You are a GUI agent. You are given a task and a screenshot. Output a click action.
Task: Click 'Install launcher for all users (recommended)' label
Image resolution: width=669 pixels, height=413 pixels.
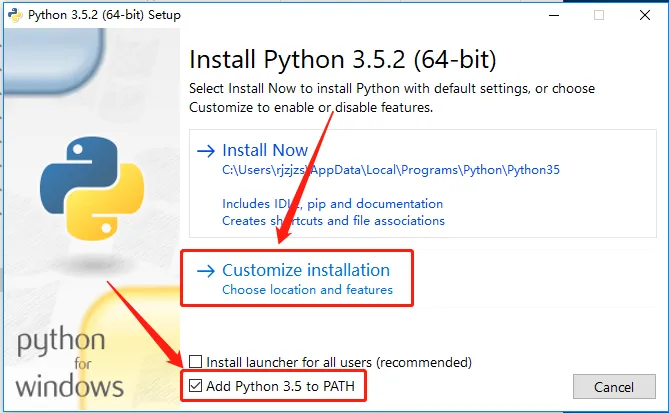(x=338, y=362)
